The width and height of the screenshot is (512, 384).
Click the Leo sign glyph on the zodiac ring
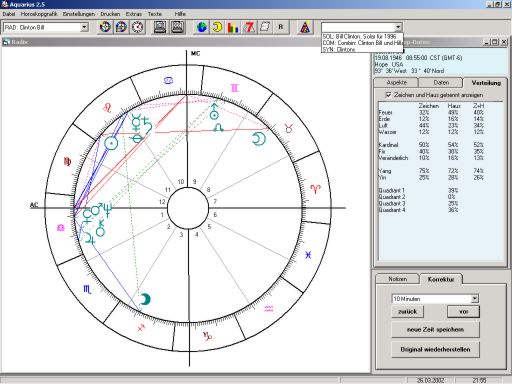point(107,108)
